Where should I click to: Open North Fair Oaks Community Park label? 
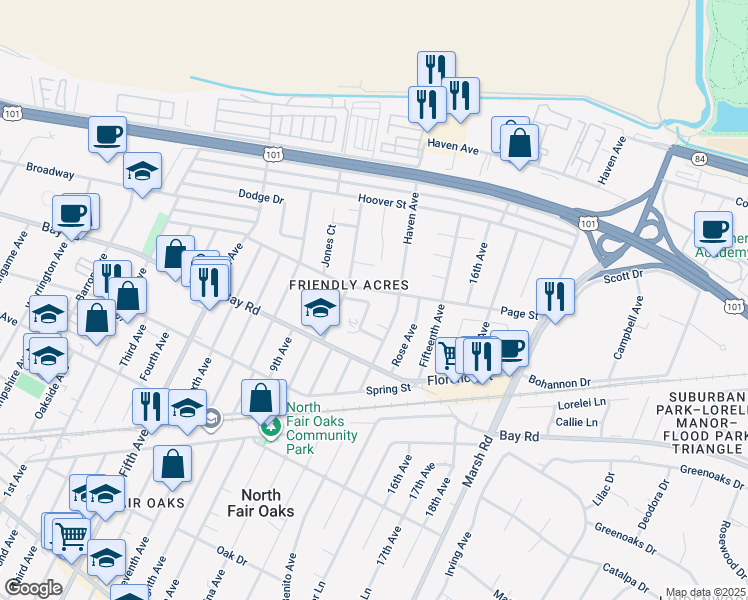[x=322, y=428]
